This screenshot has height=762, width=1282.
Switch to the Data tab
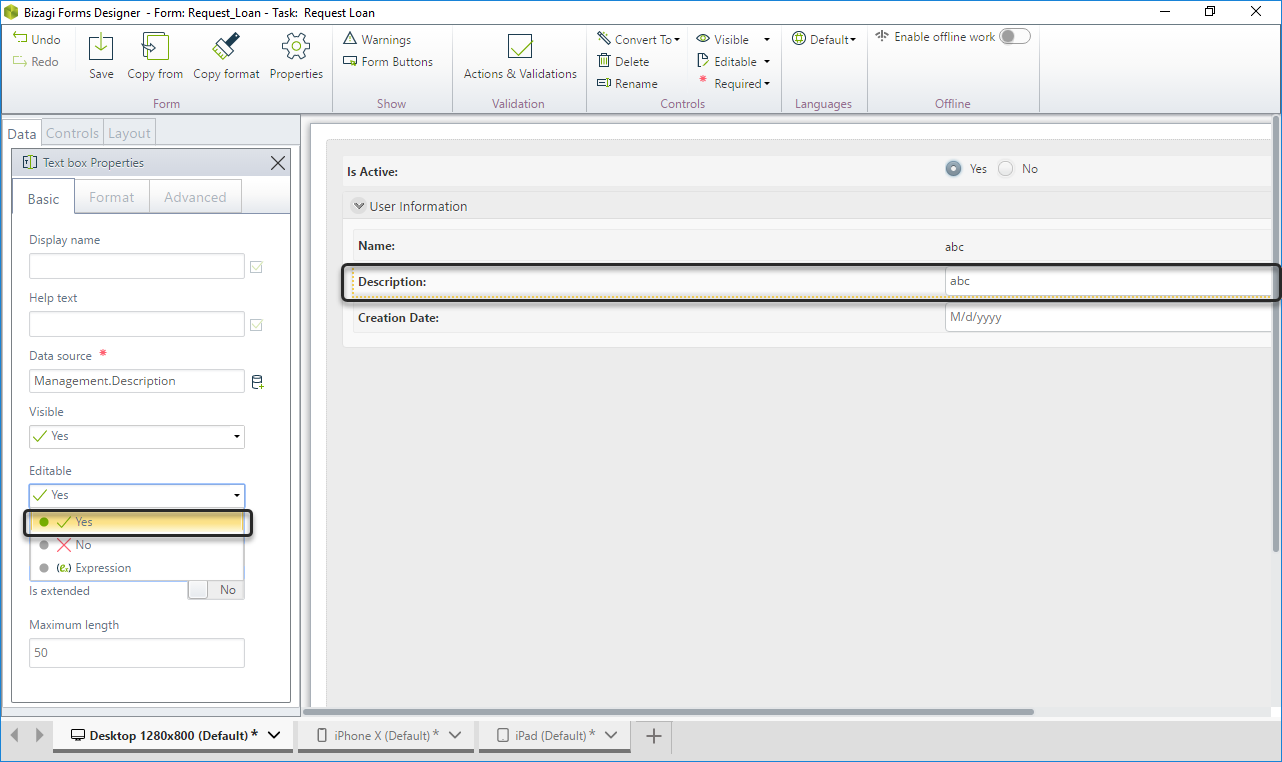(21, 133)
